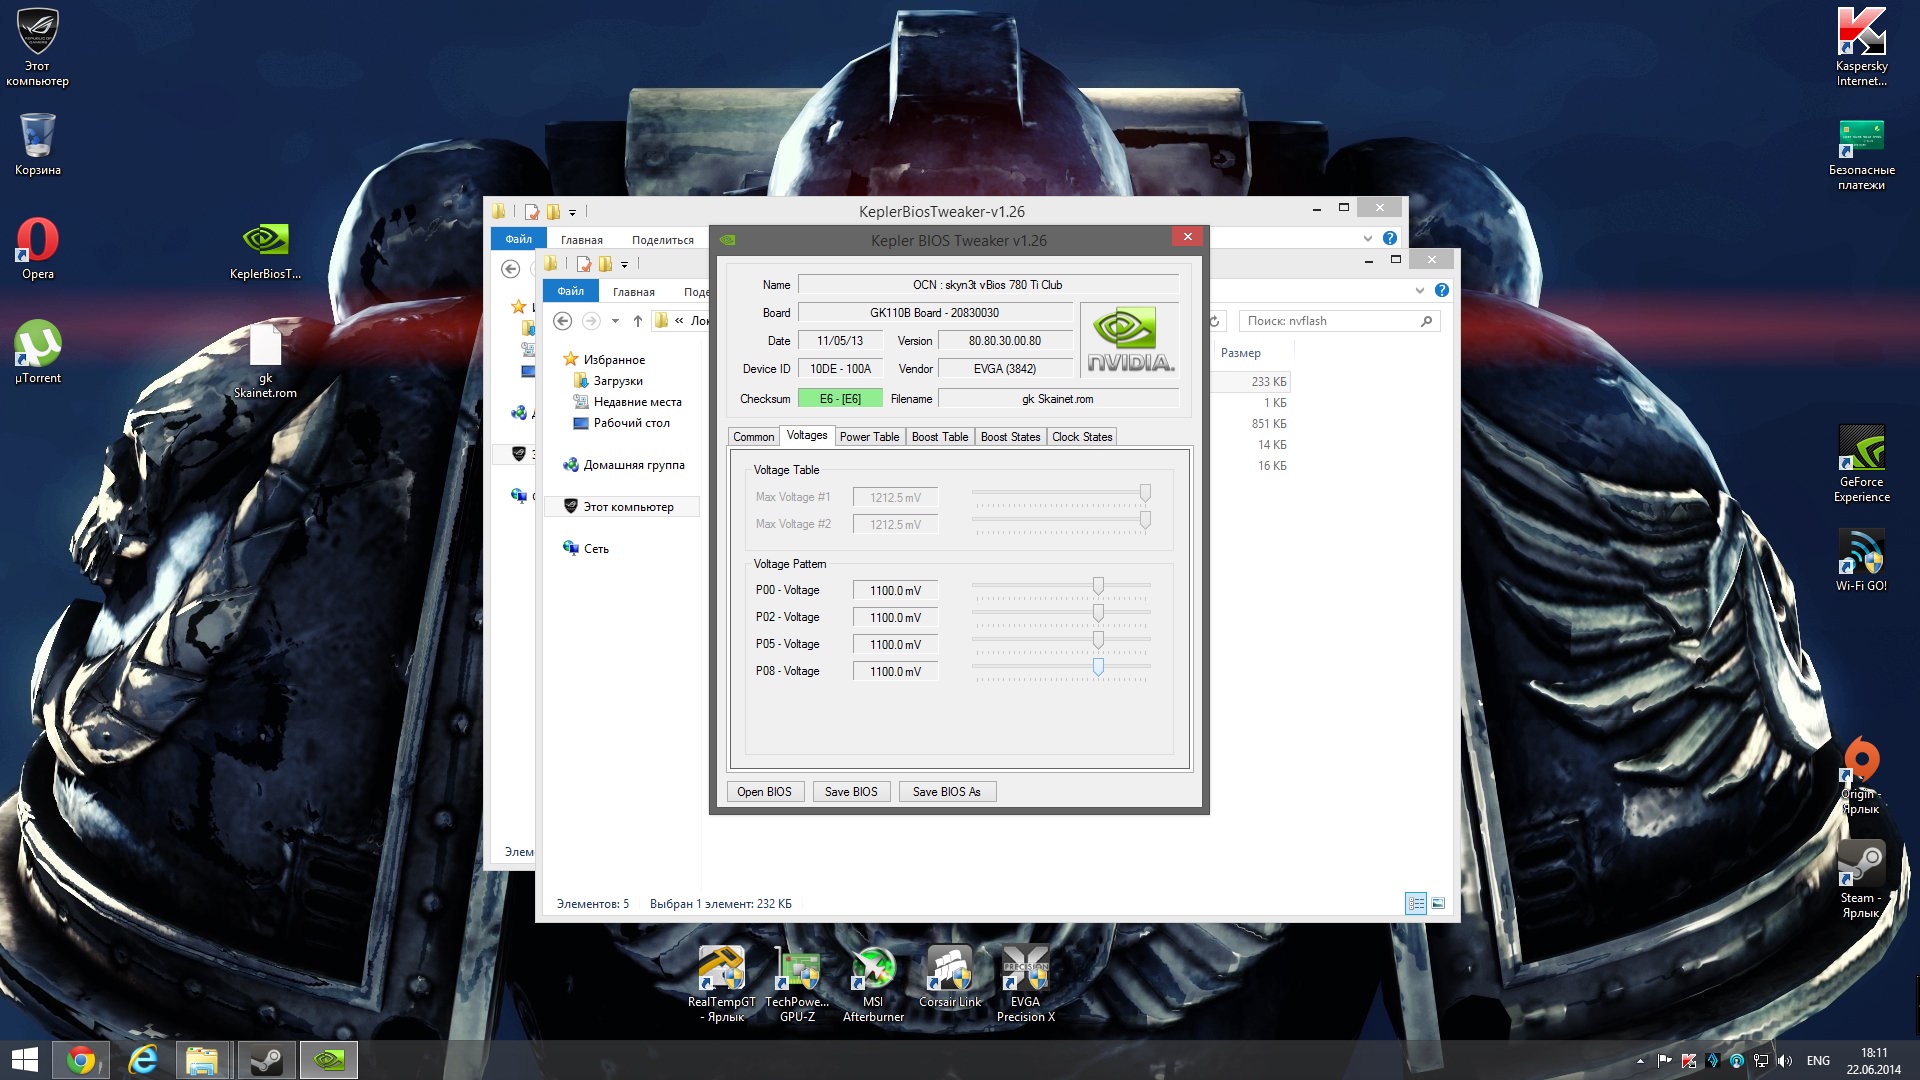
Task: Click details view toggle in Explorer status bar
Action: [x=1415, y=903]
